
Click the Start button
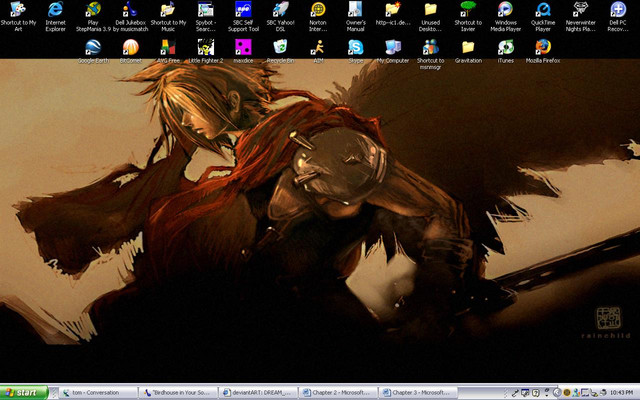pyautogui.click(x=24, y=393)
